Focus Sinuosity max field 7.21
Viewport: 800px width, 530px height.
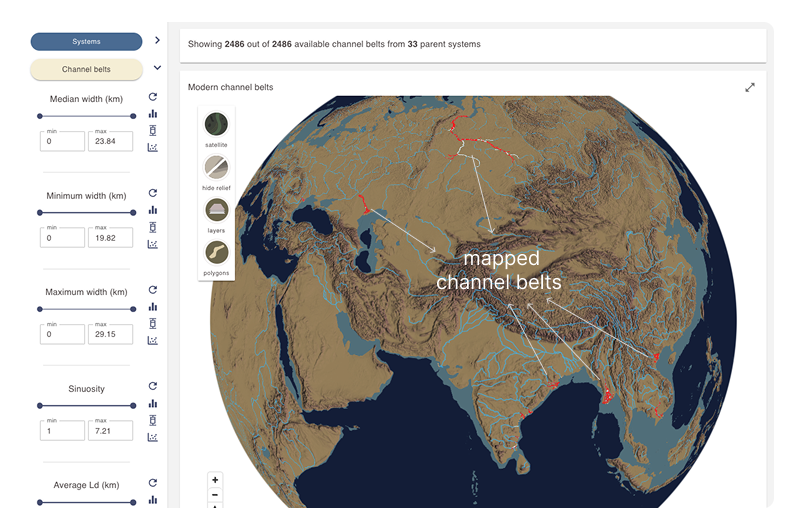coord(110,431)
